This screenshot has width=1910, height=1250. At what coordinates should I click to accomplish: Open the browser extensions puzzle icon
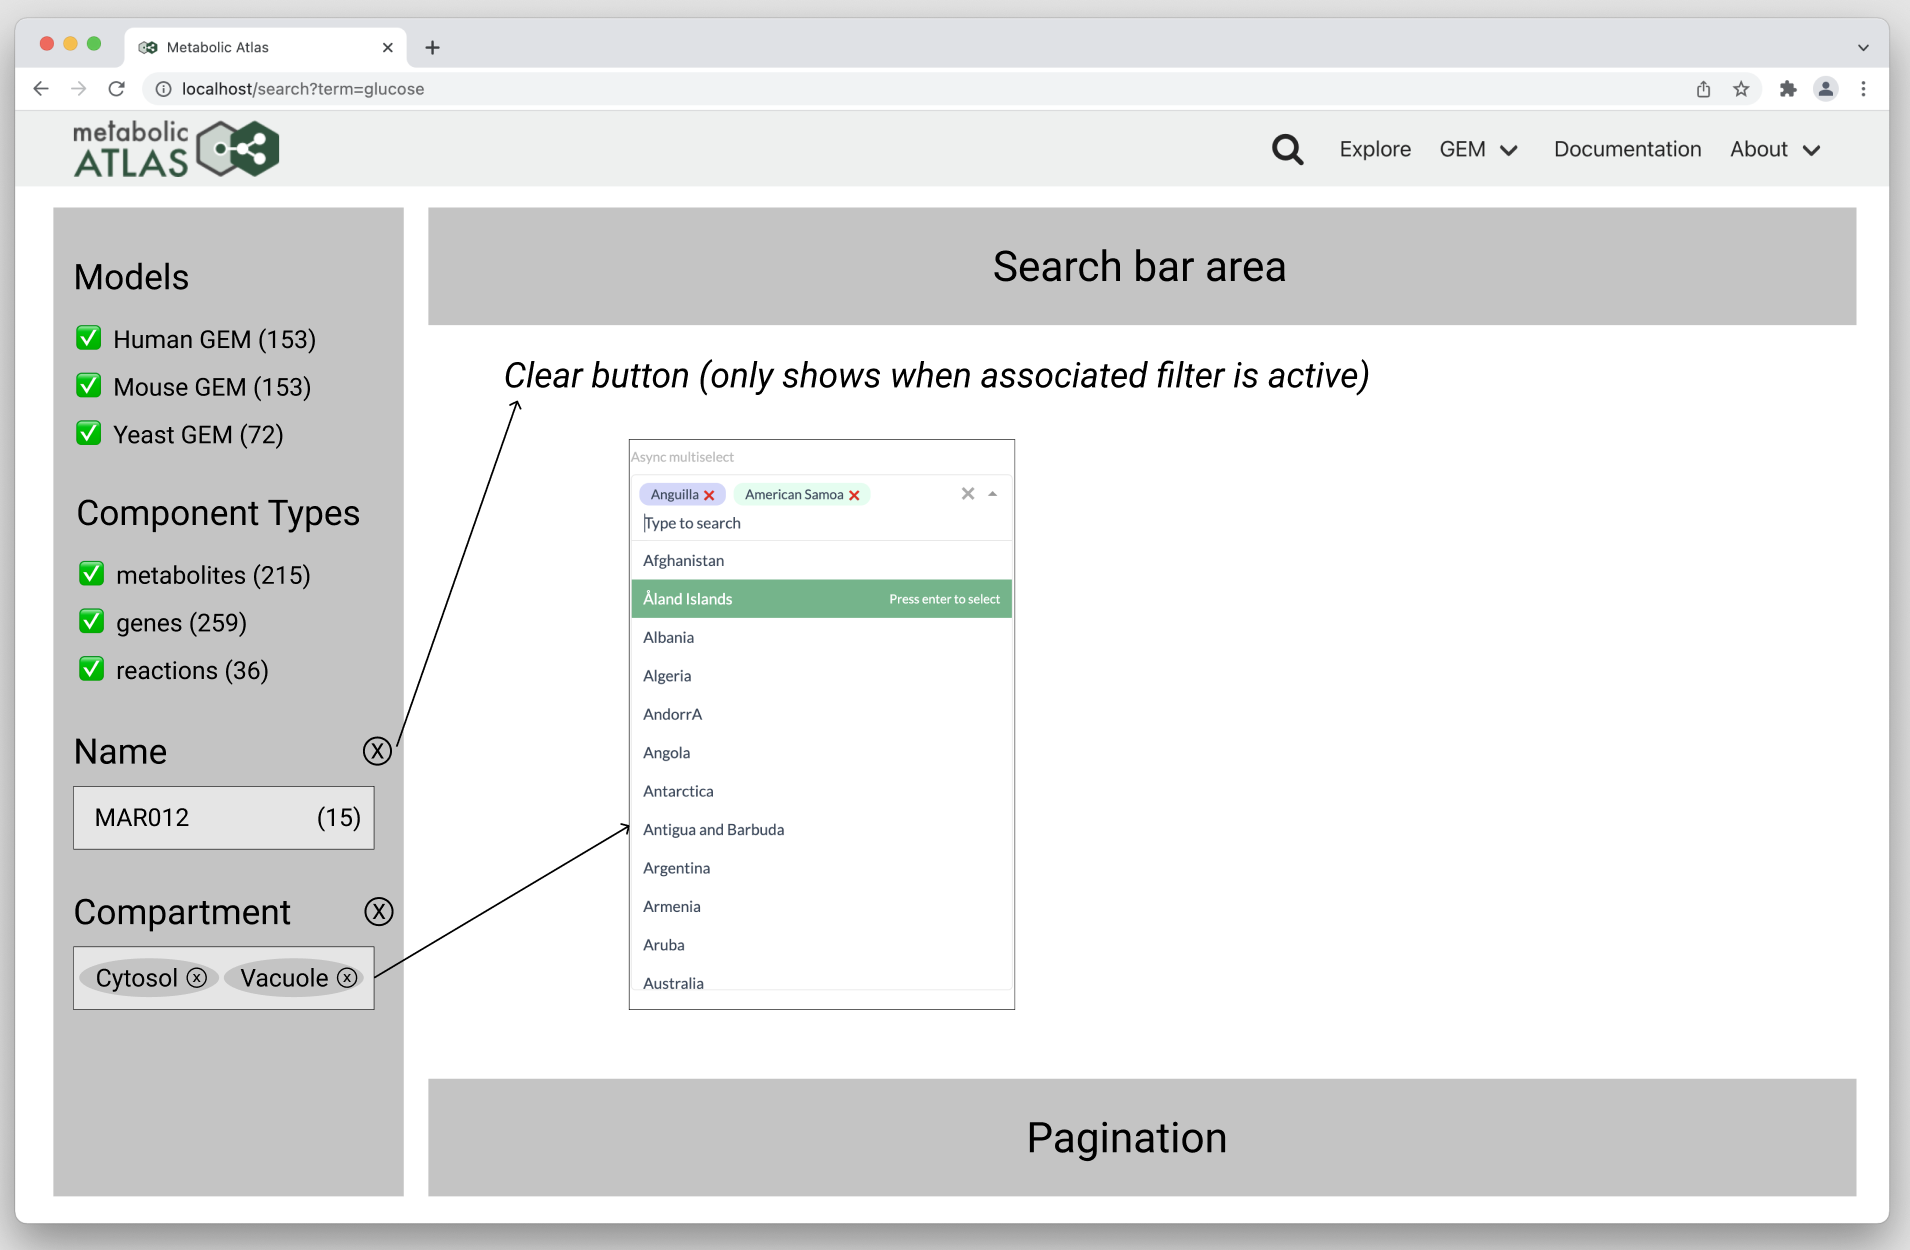pos(1786,89)
